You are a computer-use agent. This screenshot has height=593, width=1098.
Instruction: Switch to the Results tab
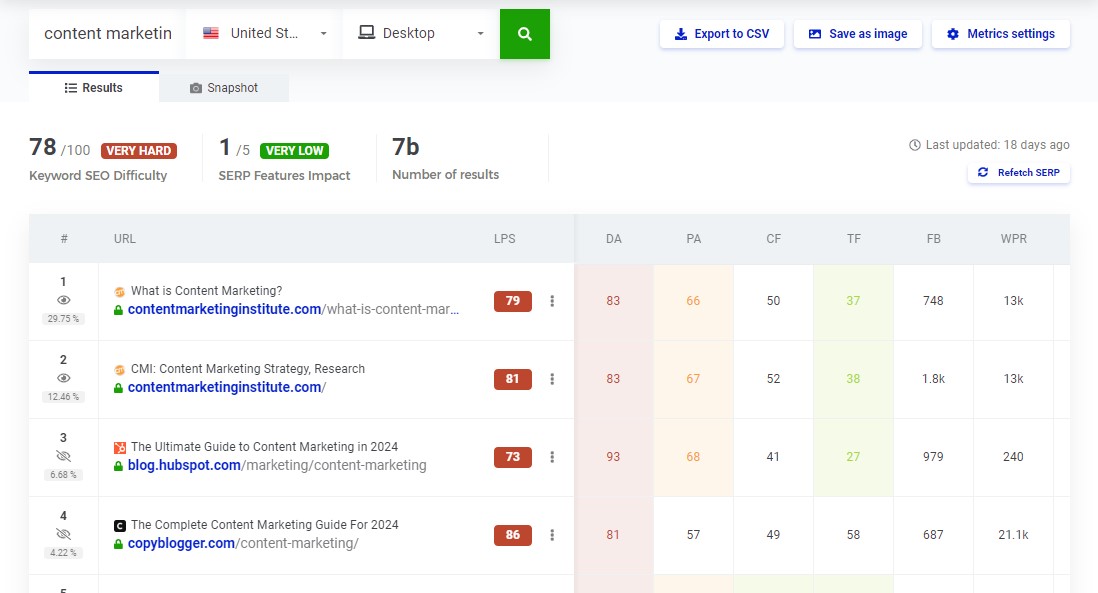94,88
